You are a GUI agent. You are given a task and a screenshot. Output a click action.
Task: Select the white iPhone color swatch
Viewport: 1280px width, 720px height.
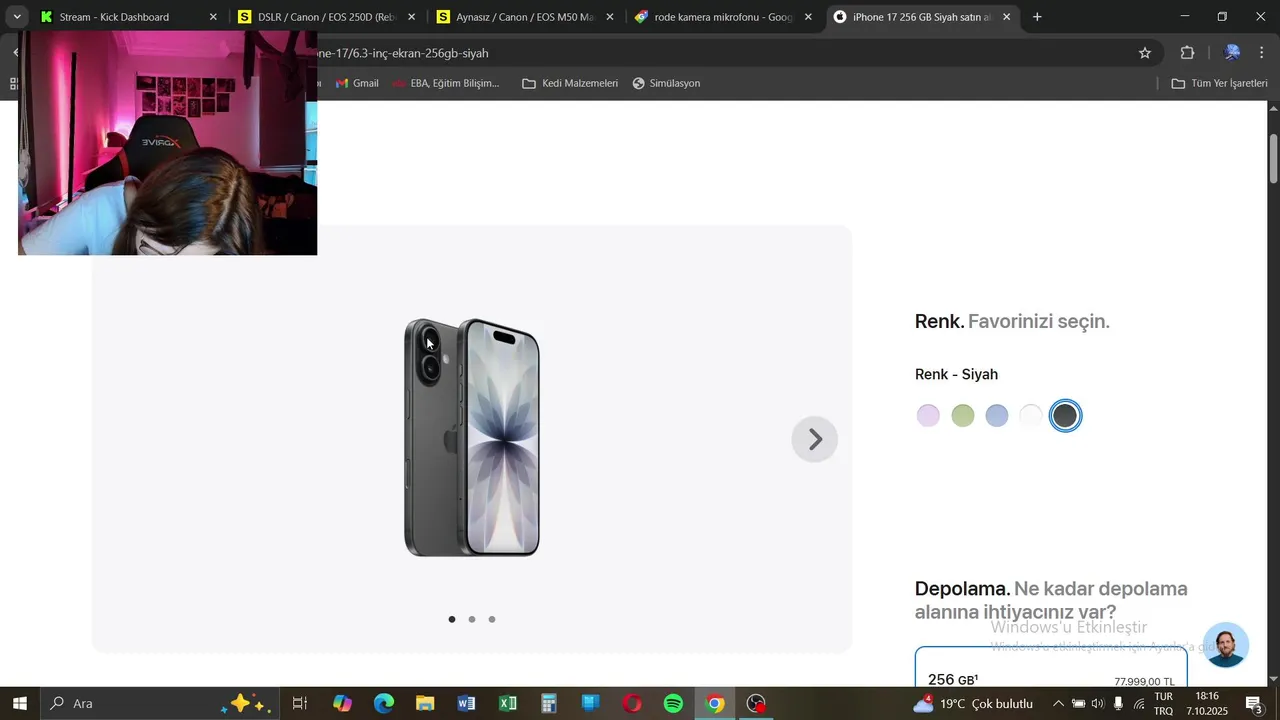(1031, 416)
